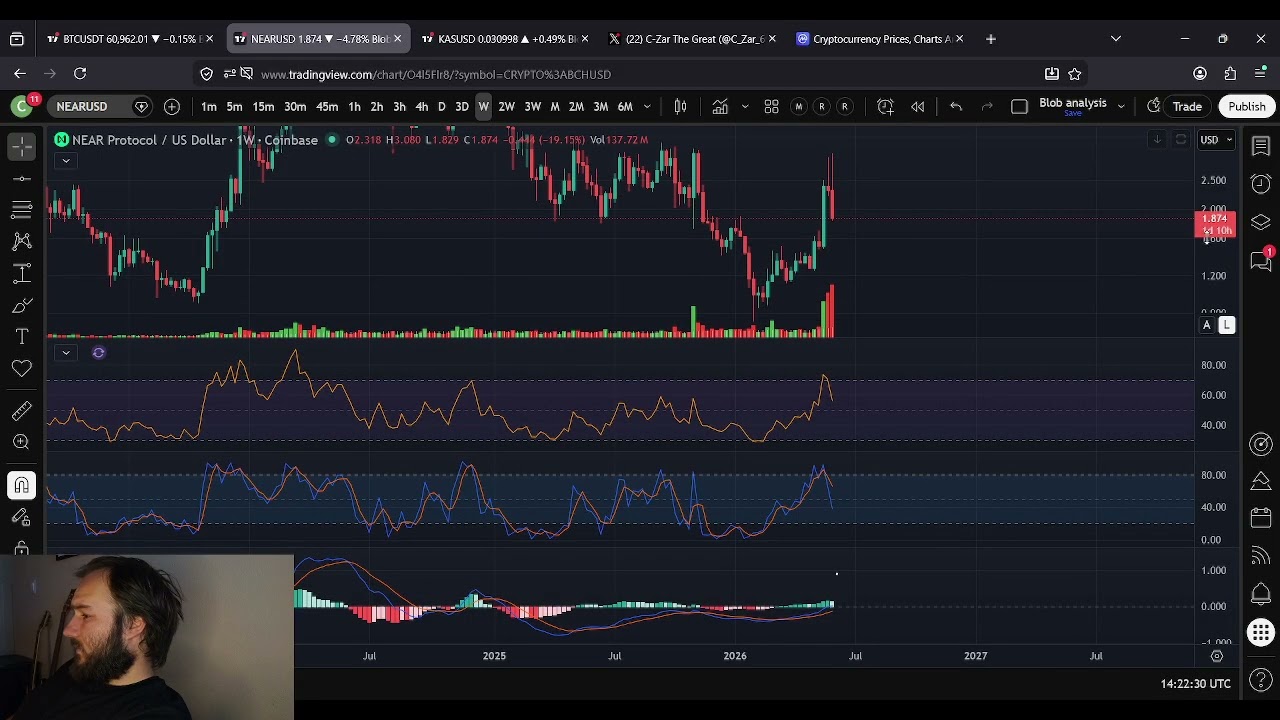Click the zoom in magnifier tool

click(x=22, y=442)
